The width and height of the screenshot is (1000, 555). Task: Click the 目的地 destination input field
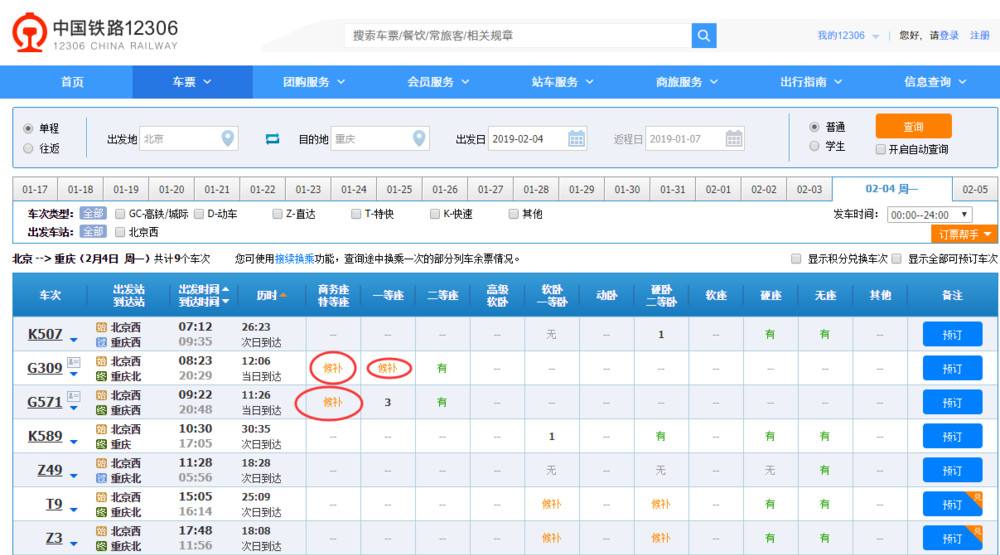coord(380,138)
